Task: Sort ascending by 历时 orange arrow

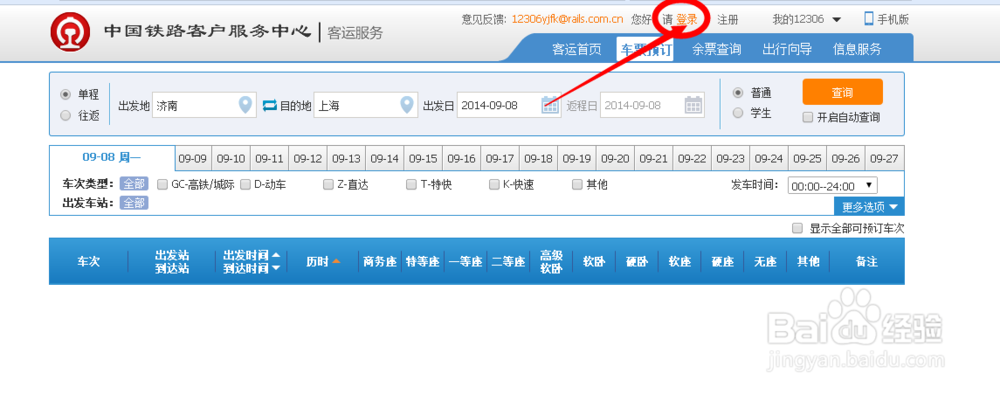Action: click(336, 261)
